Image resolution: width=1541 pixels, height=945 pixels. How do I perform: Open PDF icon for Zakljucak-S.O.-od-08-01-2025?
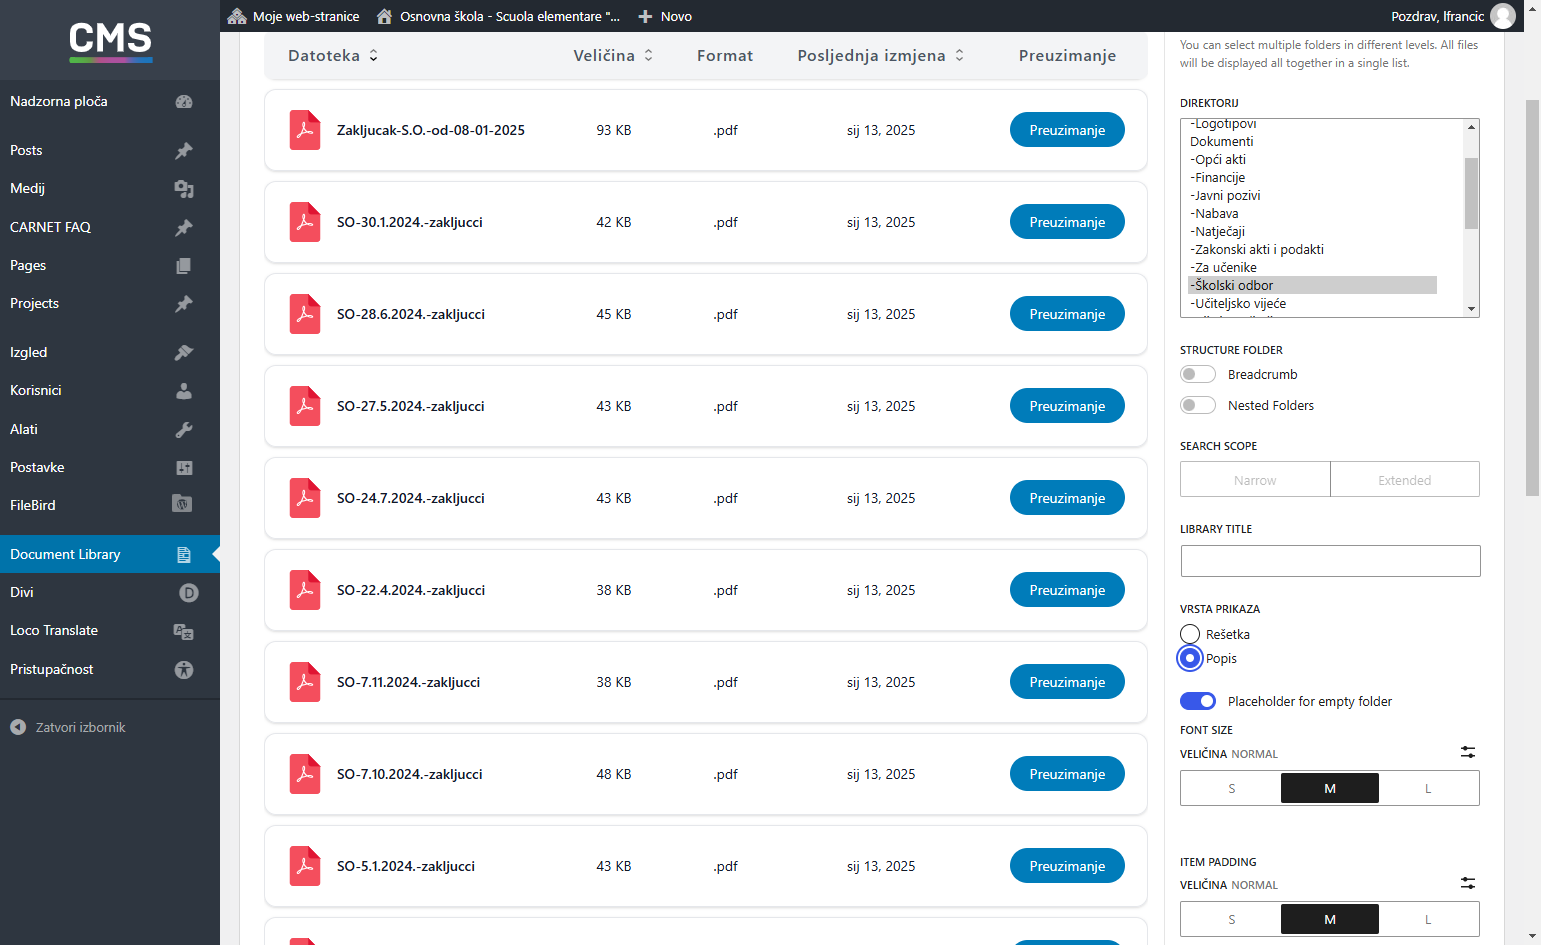pyautogui.click(x=305, y=130)
